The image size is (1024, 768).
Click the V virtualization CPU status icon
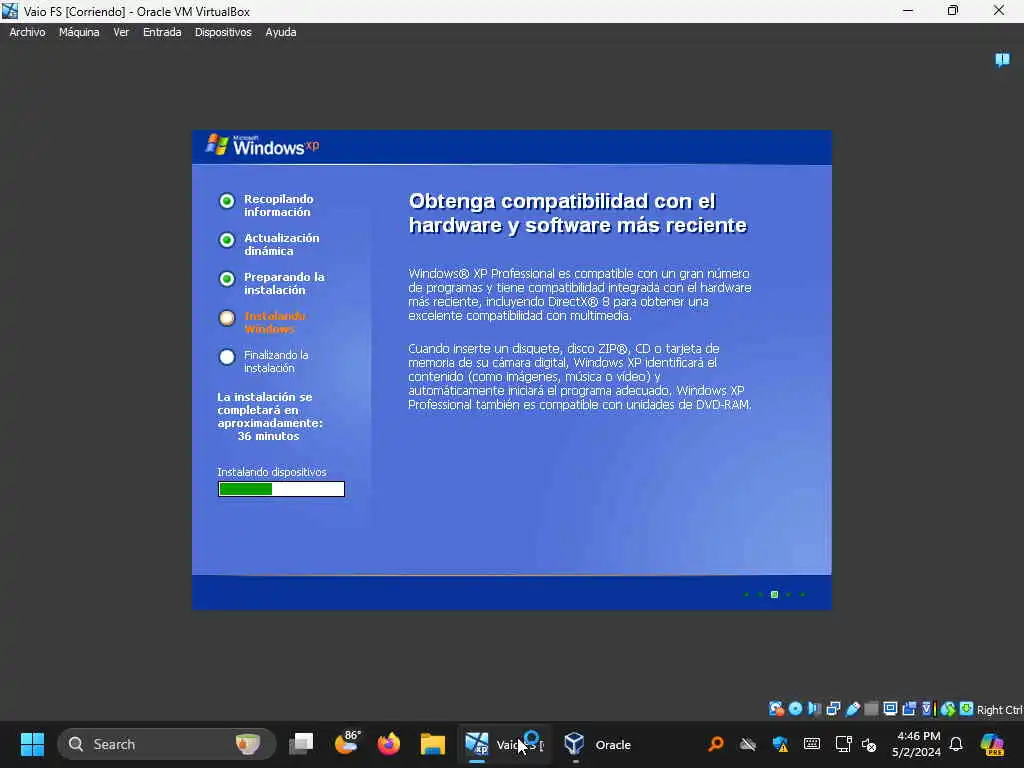tap(927, 709)
